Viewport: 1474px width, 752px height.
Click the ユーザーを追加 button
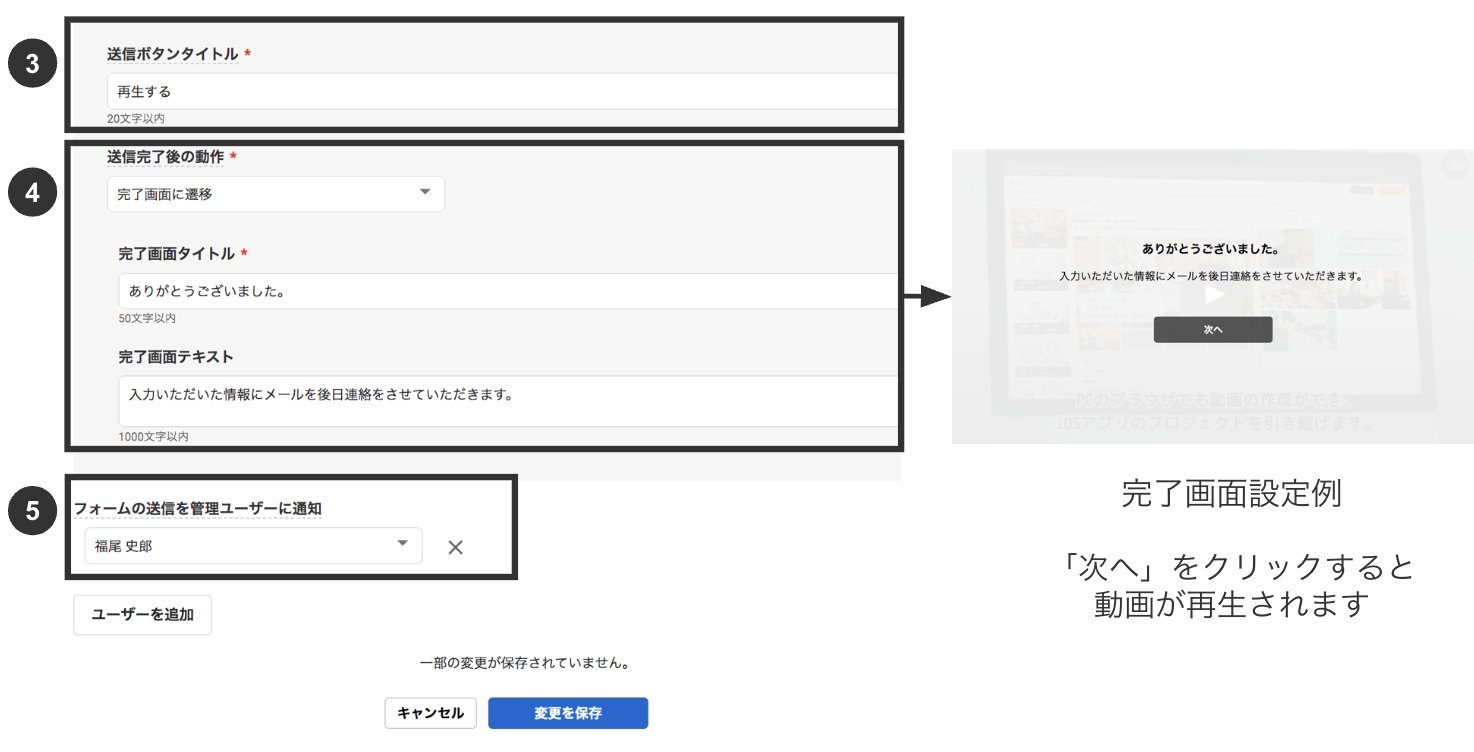pos(142,615)
